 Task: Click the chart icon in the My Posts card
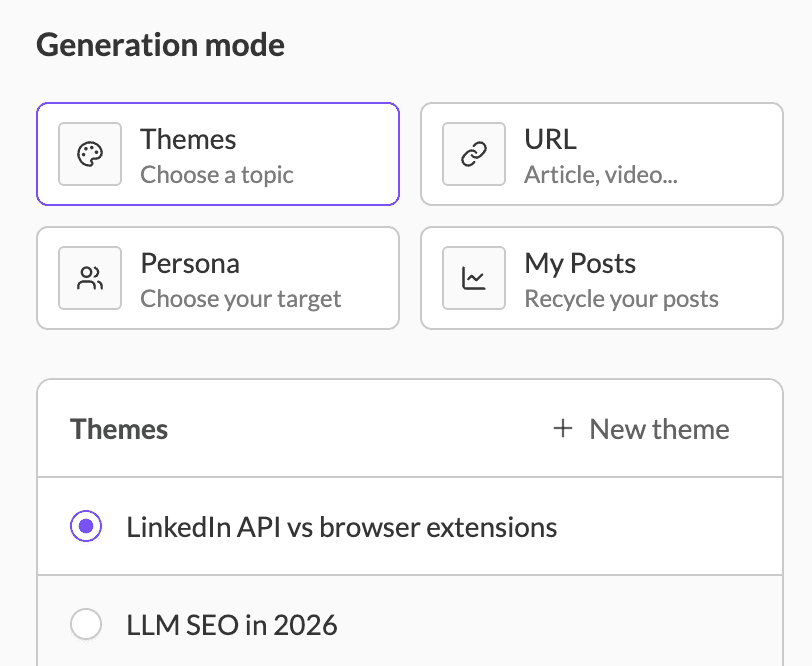point(474,278)
